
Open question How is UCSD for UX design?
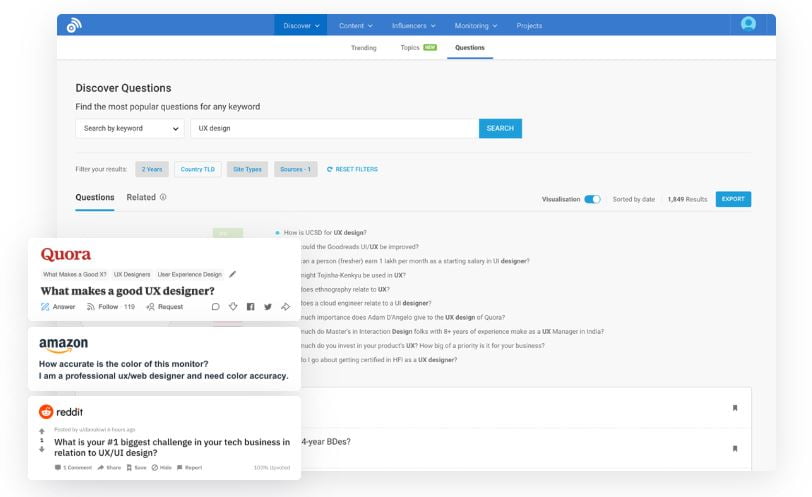coord(325,233)
